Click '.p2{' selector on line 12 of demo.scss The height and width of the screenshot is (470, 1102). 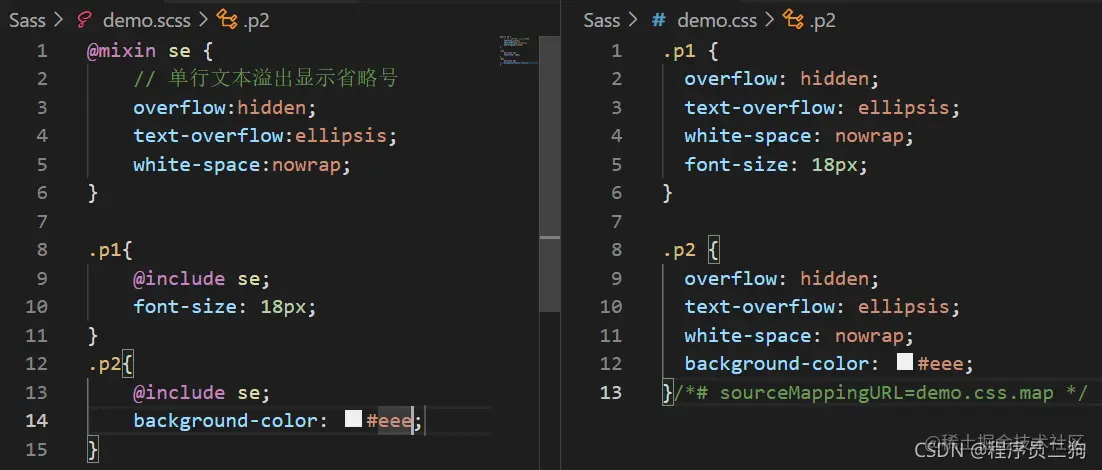[110, 363]
